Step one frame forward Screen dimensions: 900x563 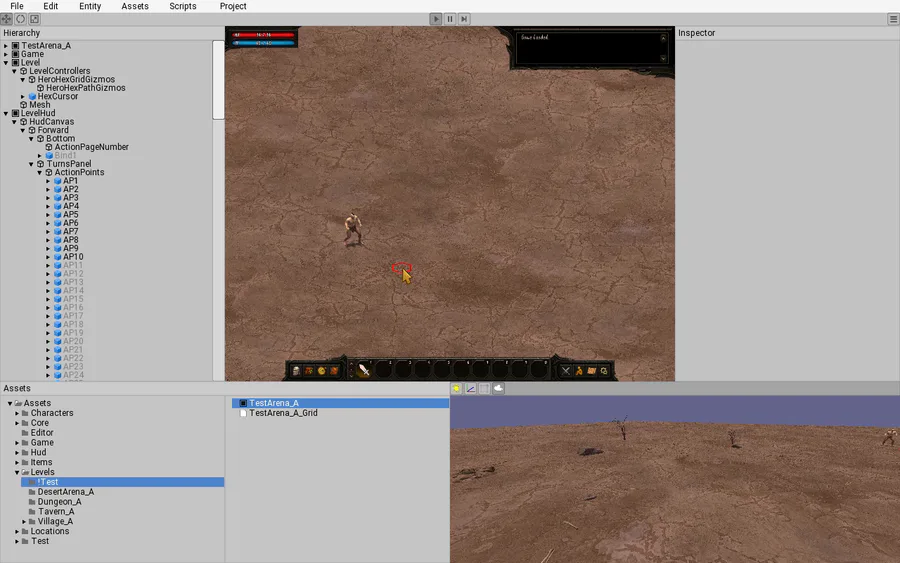coord(464,19)
